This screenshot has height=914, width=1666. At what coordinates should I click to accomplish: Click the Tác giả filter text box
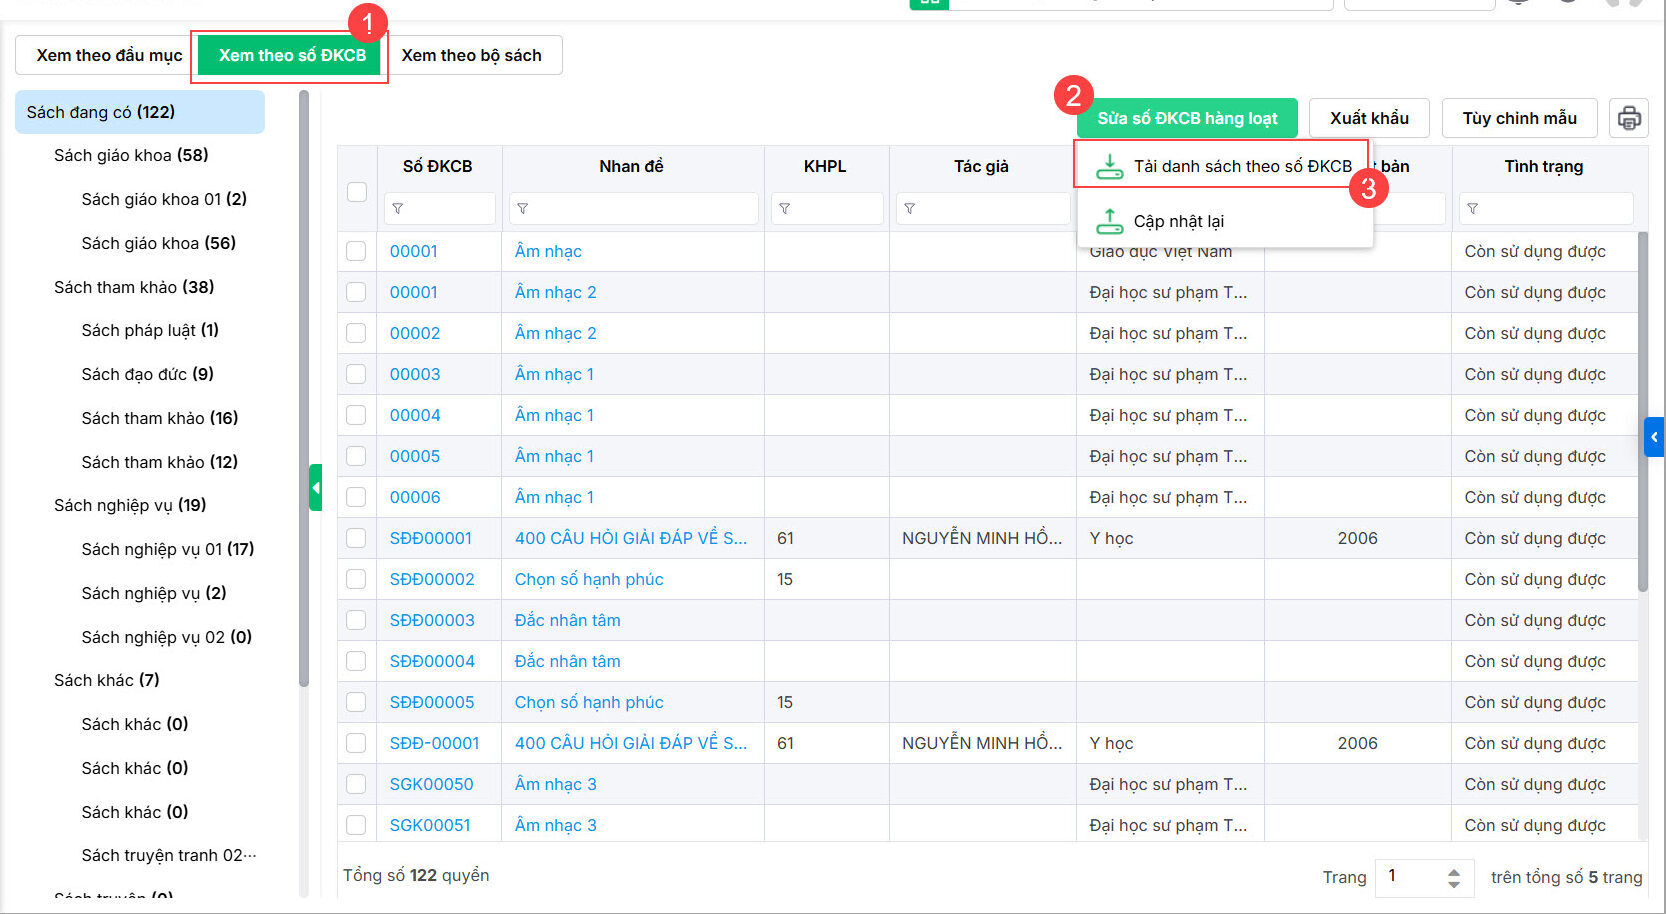(x=983, y=208)
